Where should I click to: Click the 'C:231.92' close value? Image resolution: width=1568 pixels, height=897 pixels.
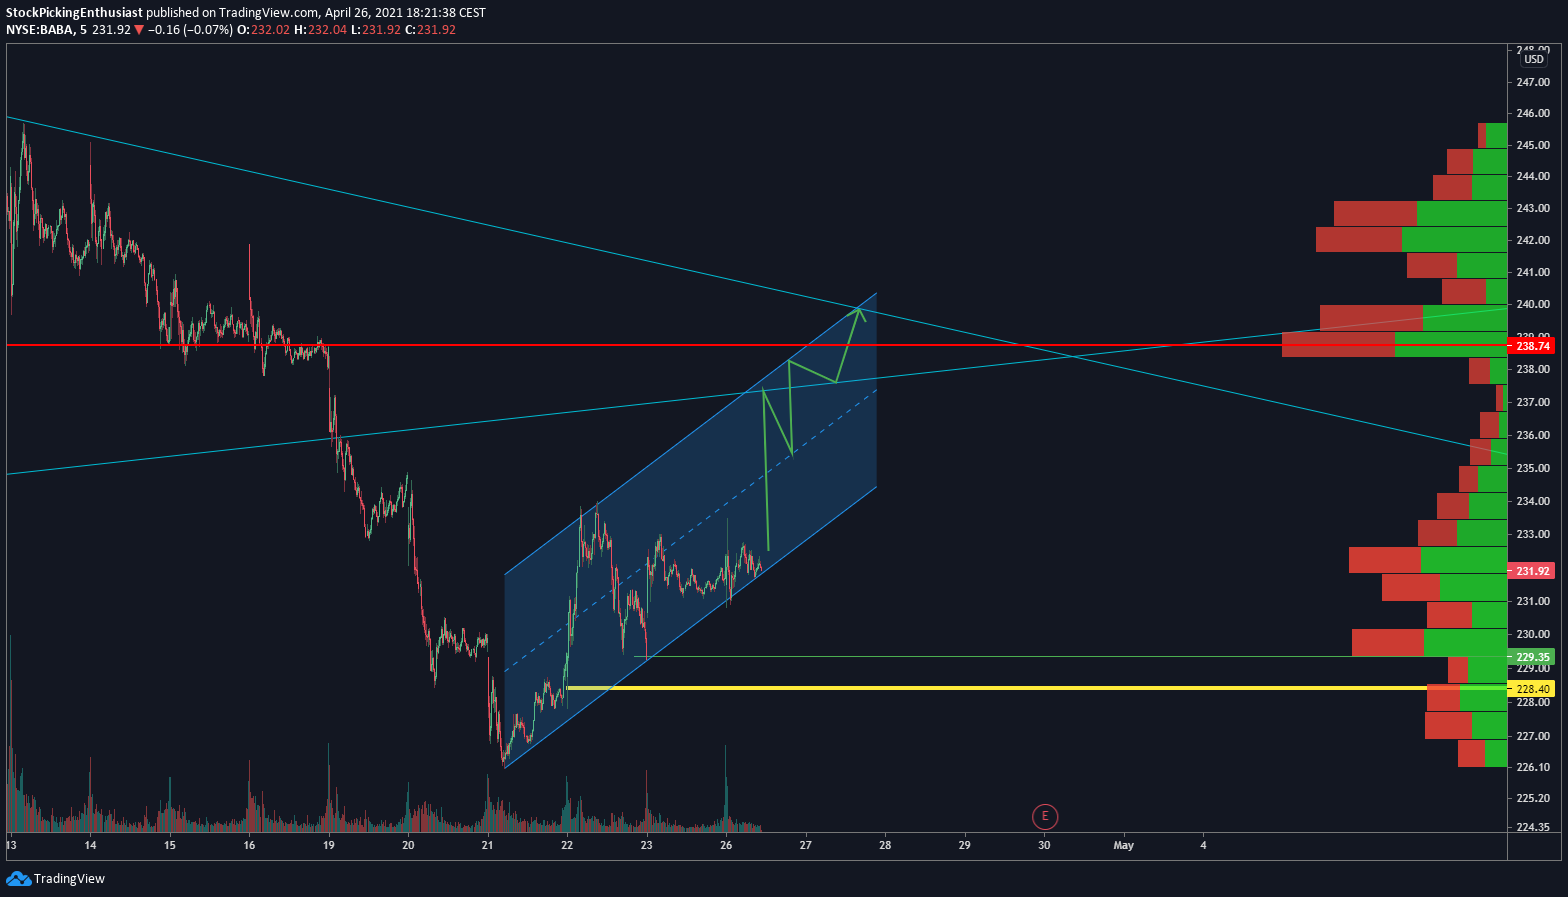(x=430, y=30)
